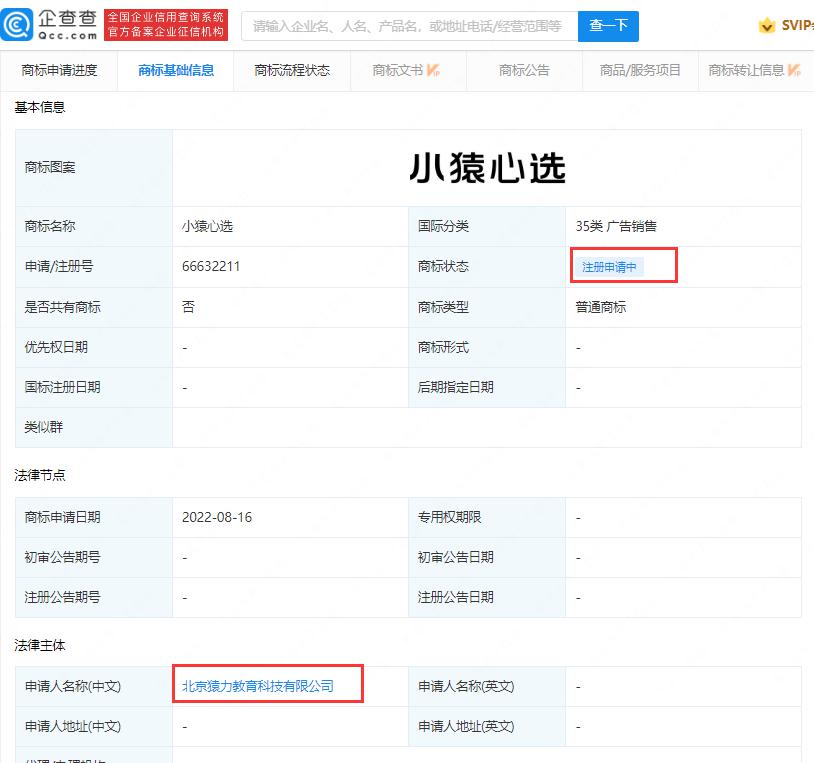Screen dimensions: 814x763
Task: Click the 优先权日期 label
Action: pos(56,347)
